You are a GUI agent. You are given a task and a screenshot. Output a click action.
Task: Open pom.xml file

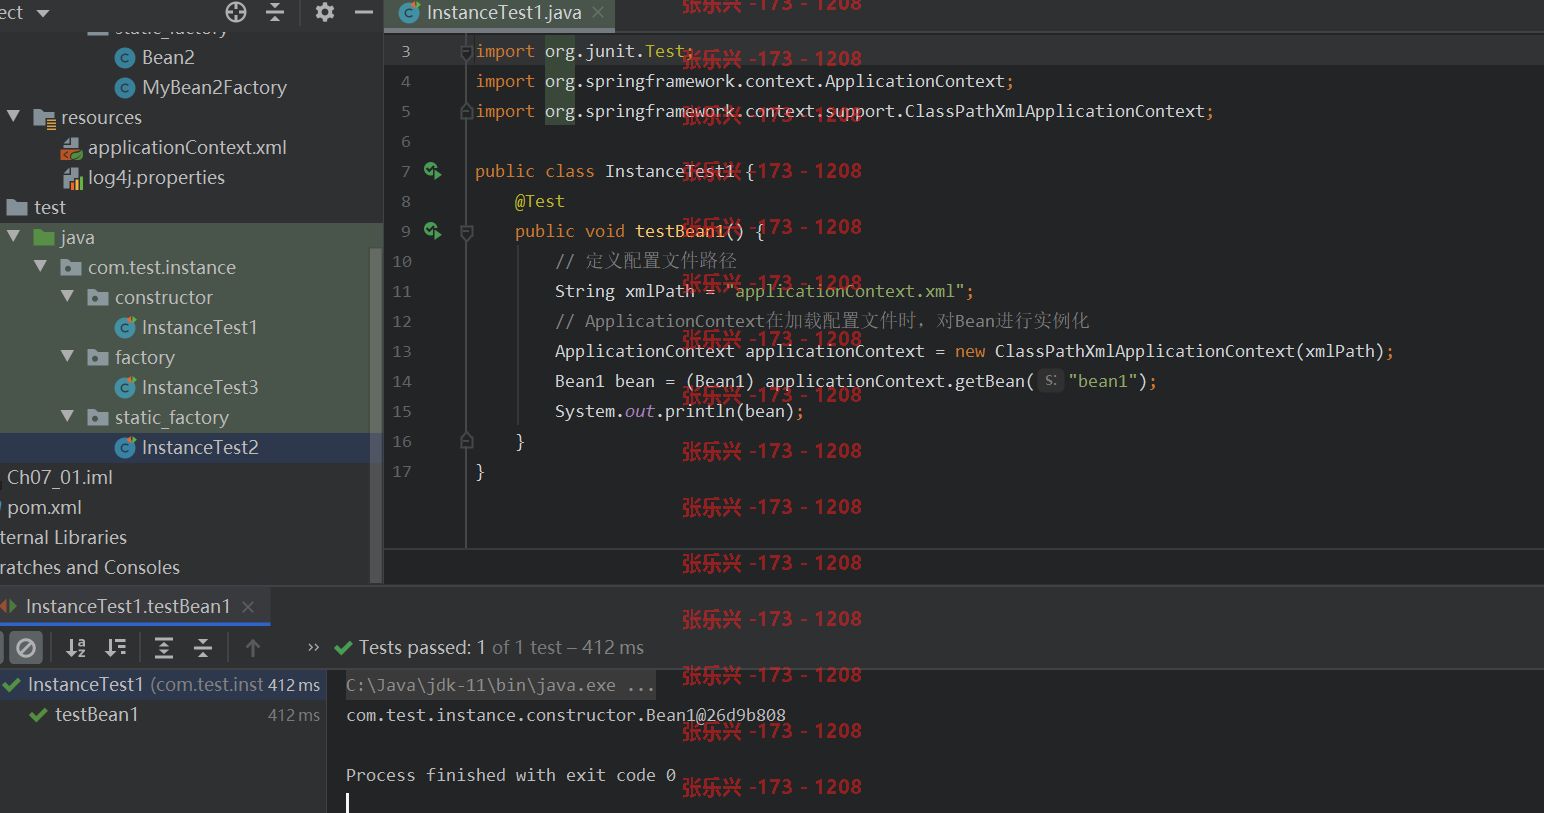tap(44, 507)
